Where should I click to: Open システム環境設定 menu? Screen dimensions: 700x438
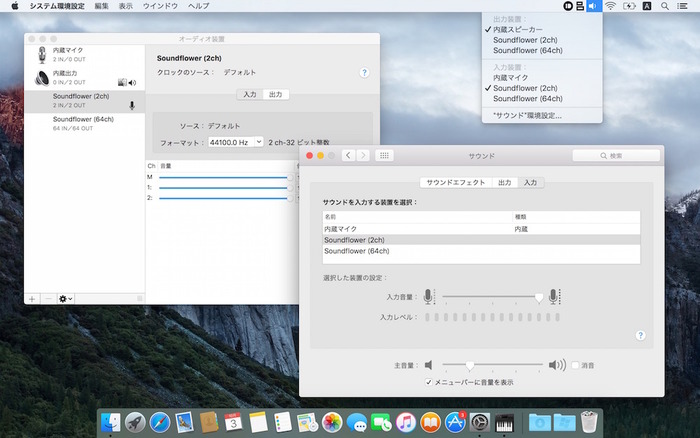[x=57, y=6]
